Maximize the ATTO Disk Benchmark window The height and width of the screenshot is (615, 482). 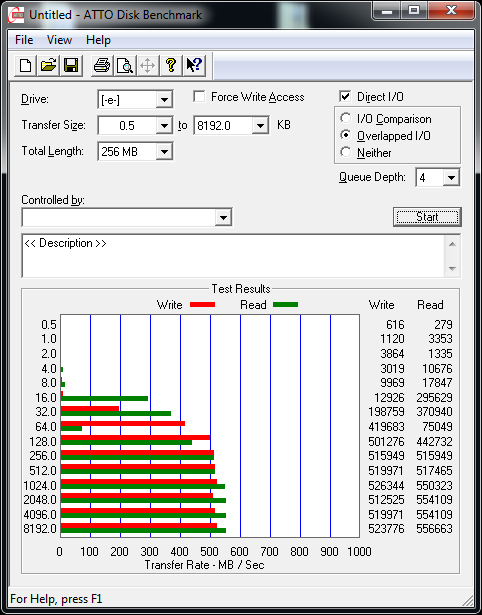414,11
